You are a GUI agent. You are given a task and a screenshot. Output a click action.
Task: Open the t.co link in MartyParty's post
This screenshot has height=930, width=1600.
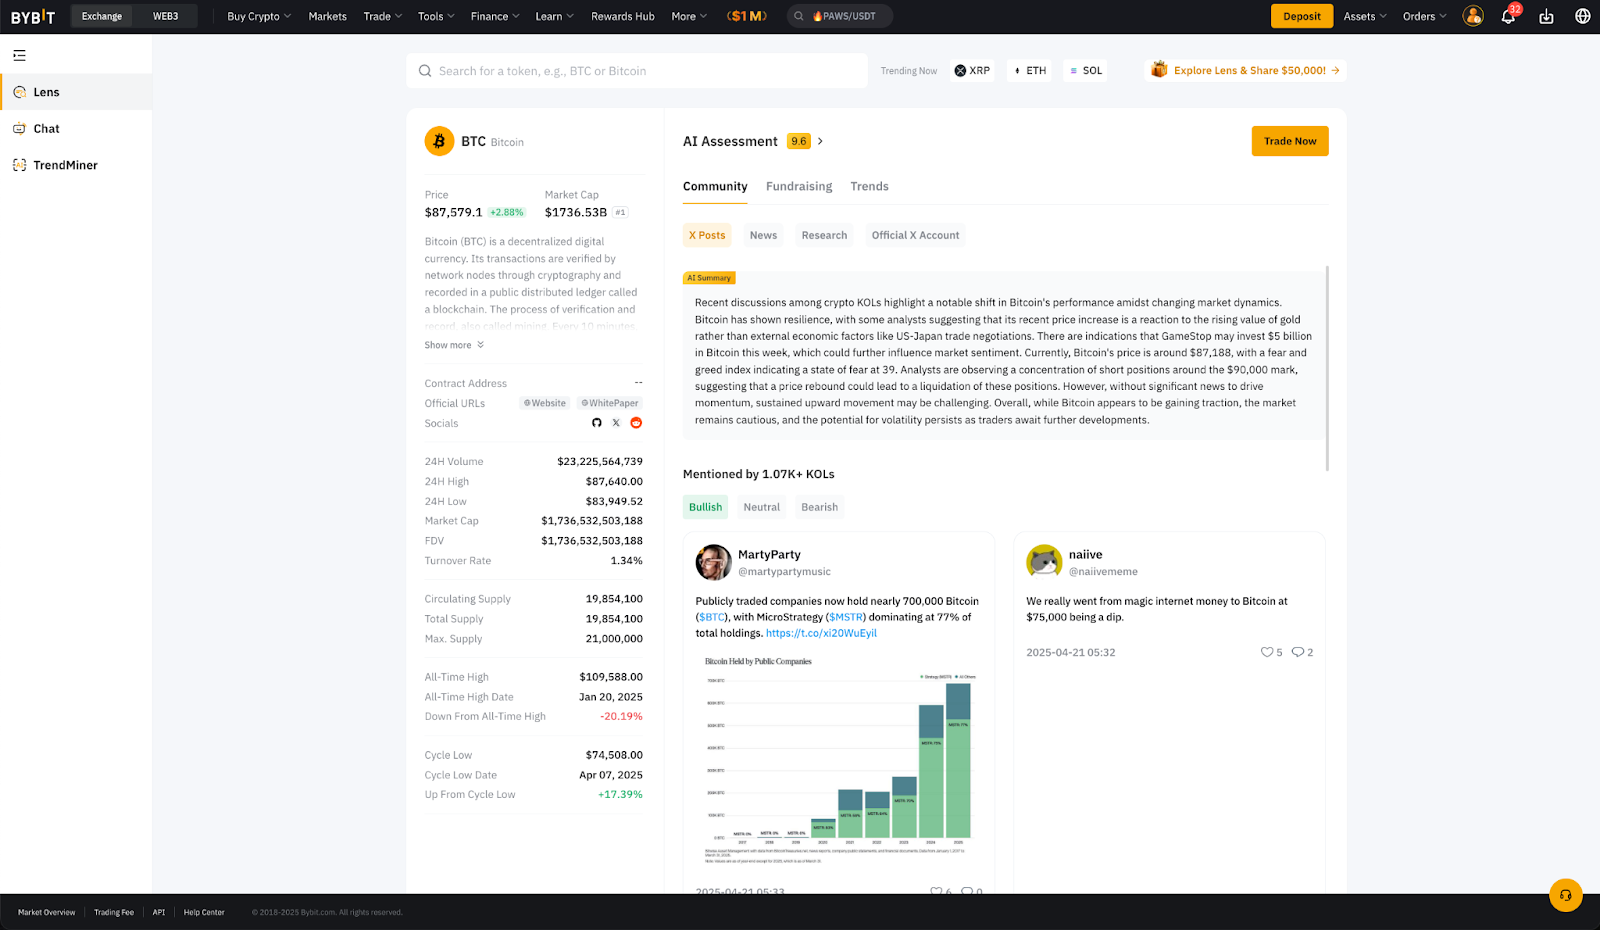821,633
